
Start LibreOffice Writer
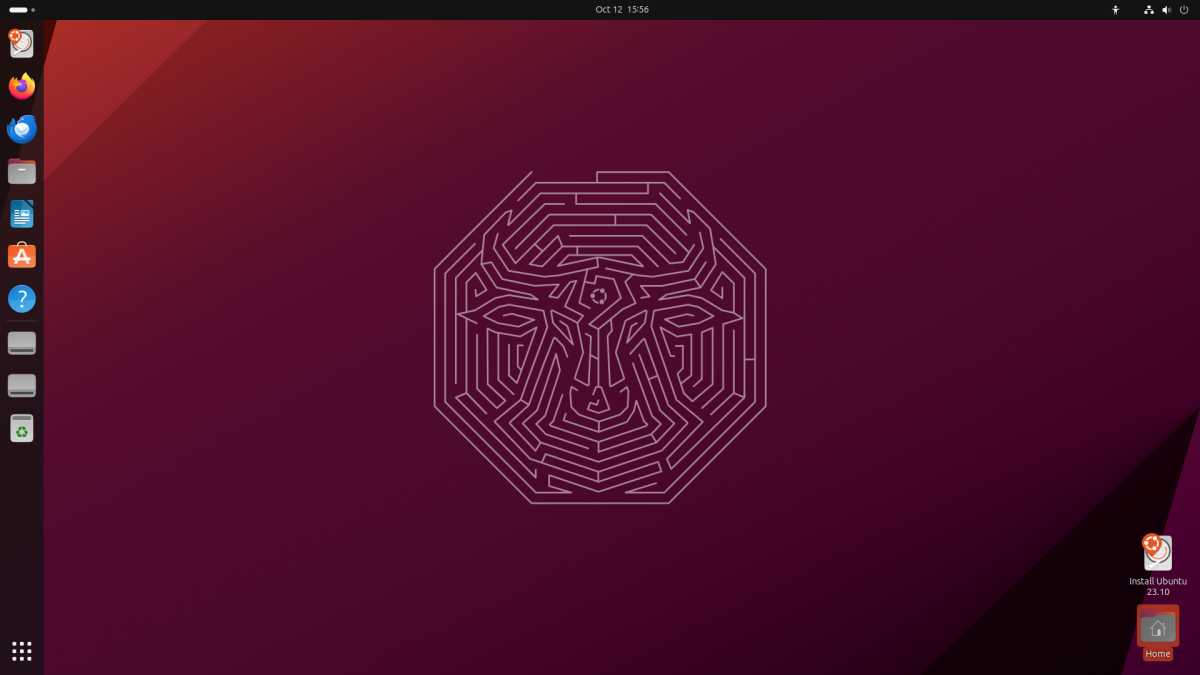(21, 213)
